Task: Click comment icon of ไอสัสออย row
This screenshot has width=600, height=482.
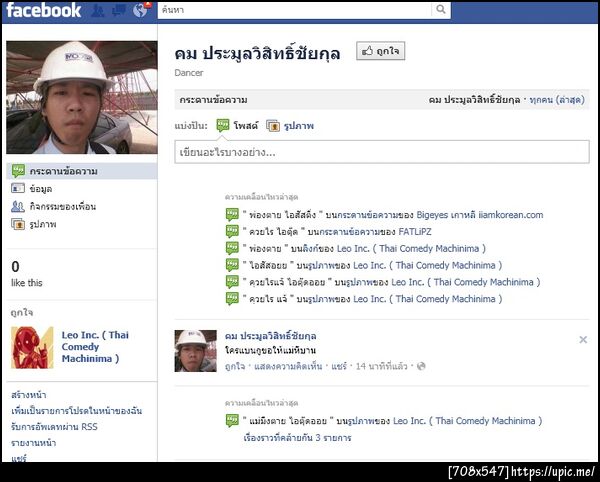Action: tap(232, 265)
